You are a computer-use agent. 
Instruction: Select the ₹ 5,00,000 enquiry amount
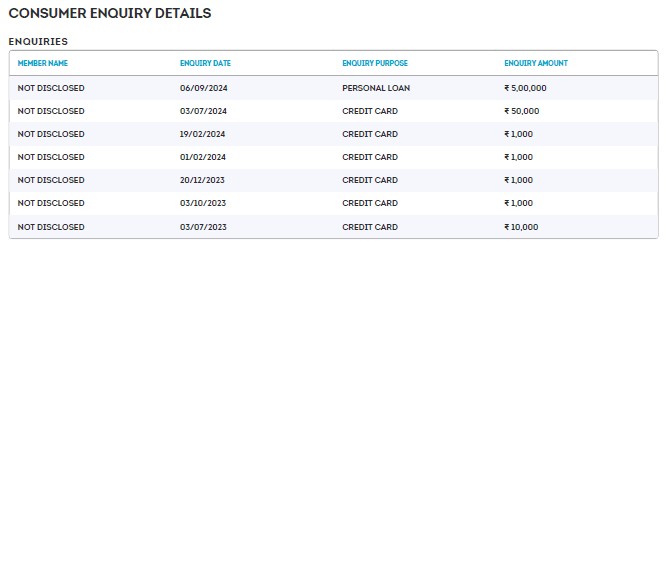525,88
